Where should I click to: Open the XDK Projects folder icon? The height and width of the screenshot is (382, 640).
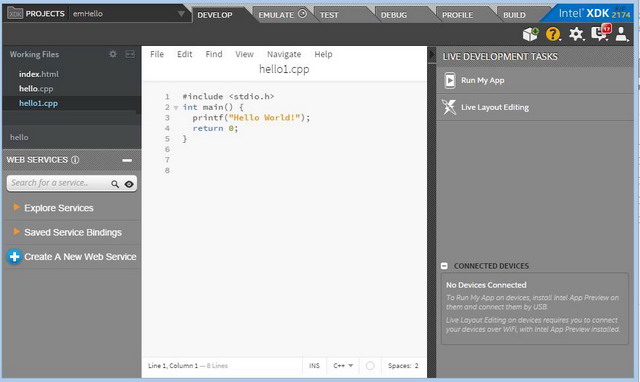tap(15, 13)
